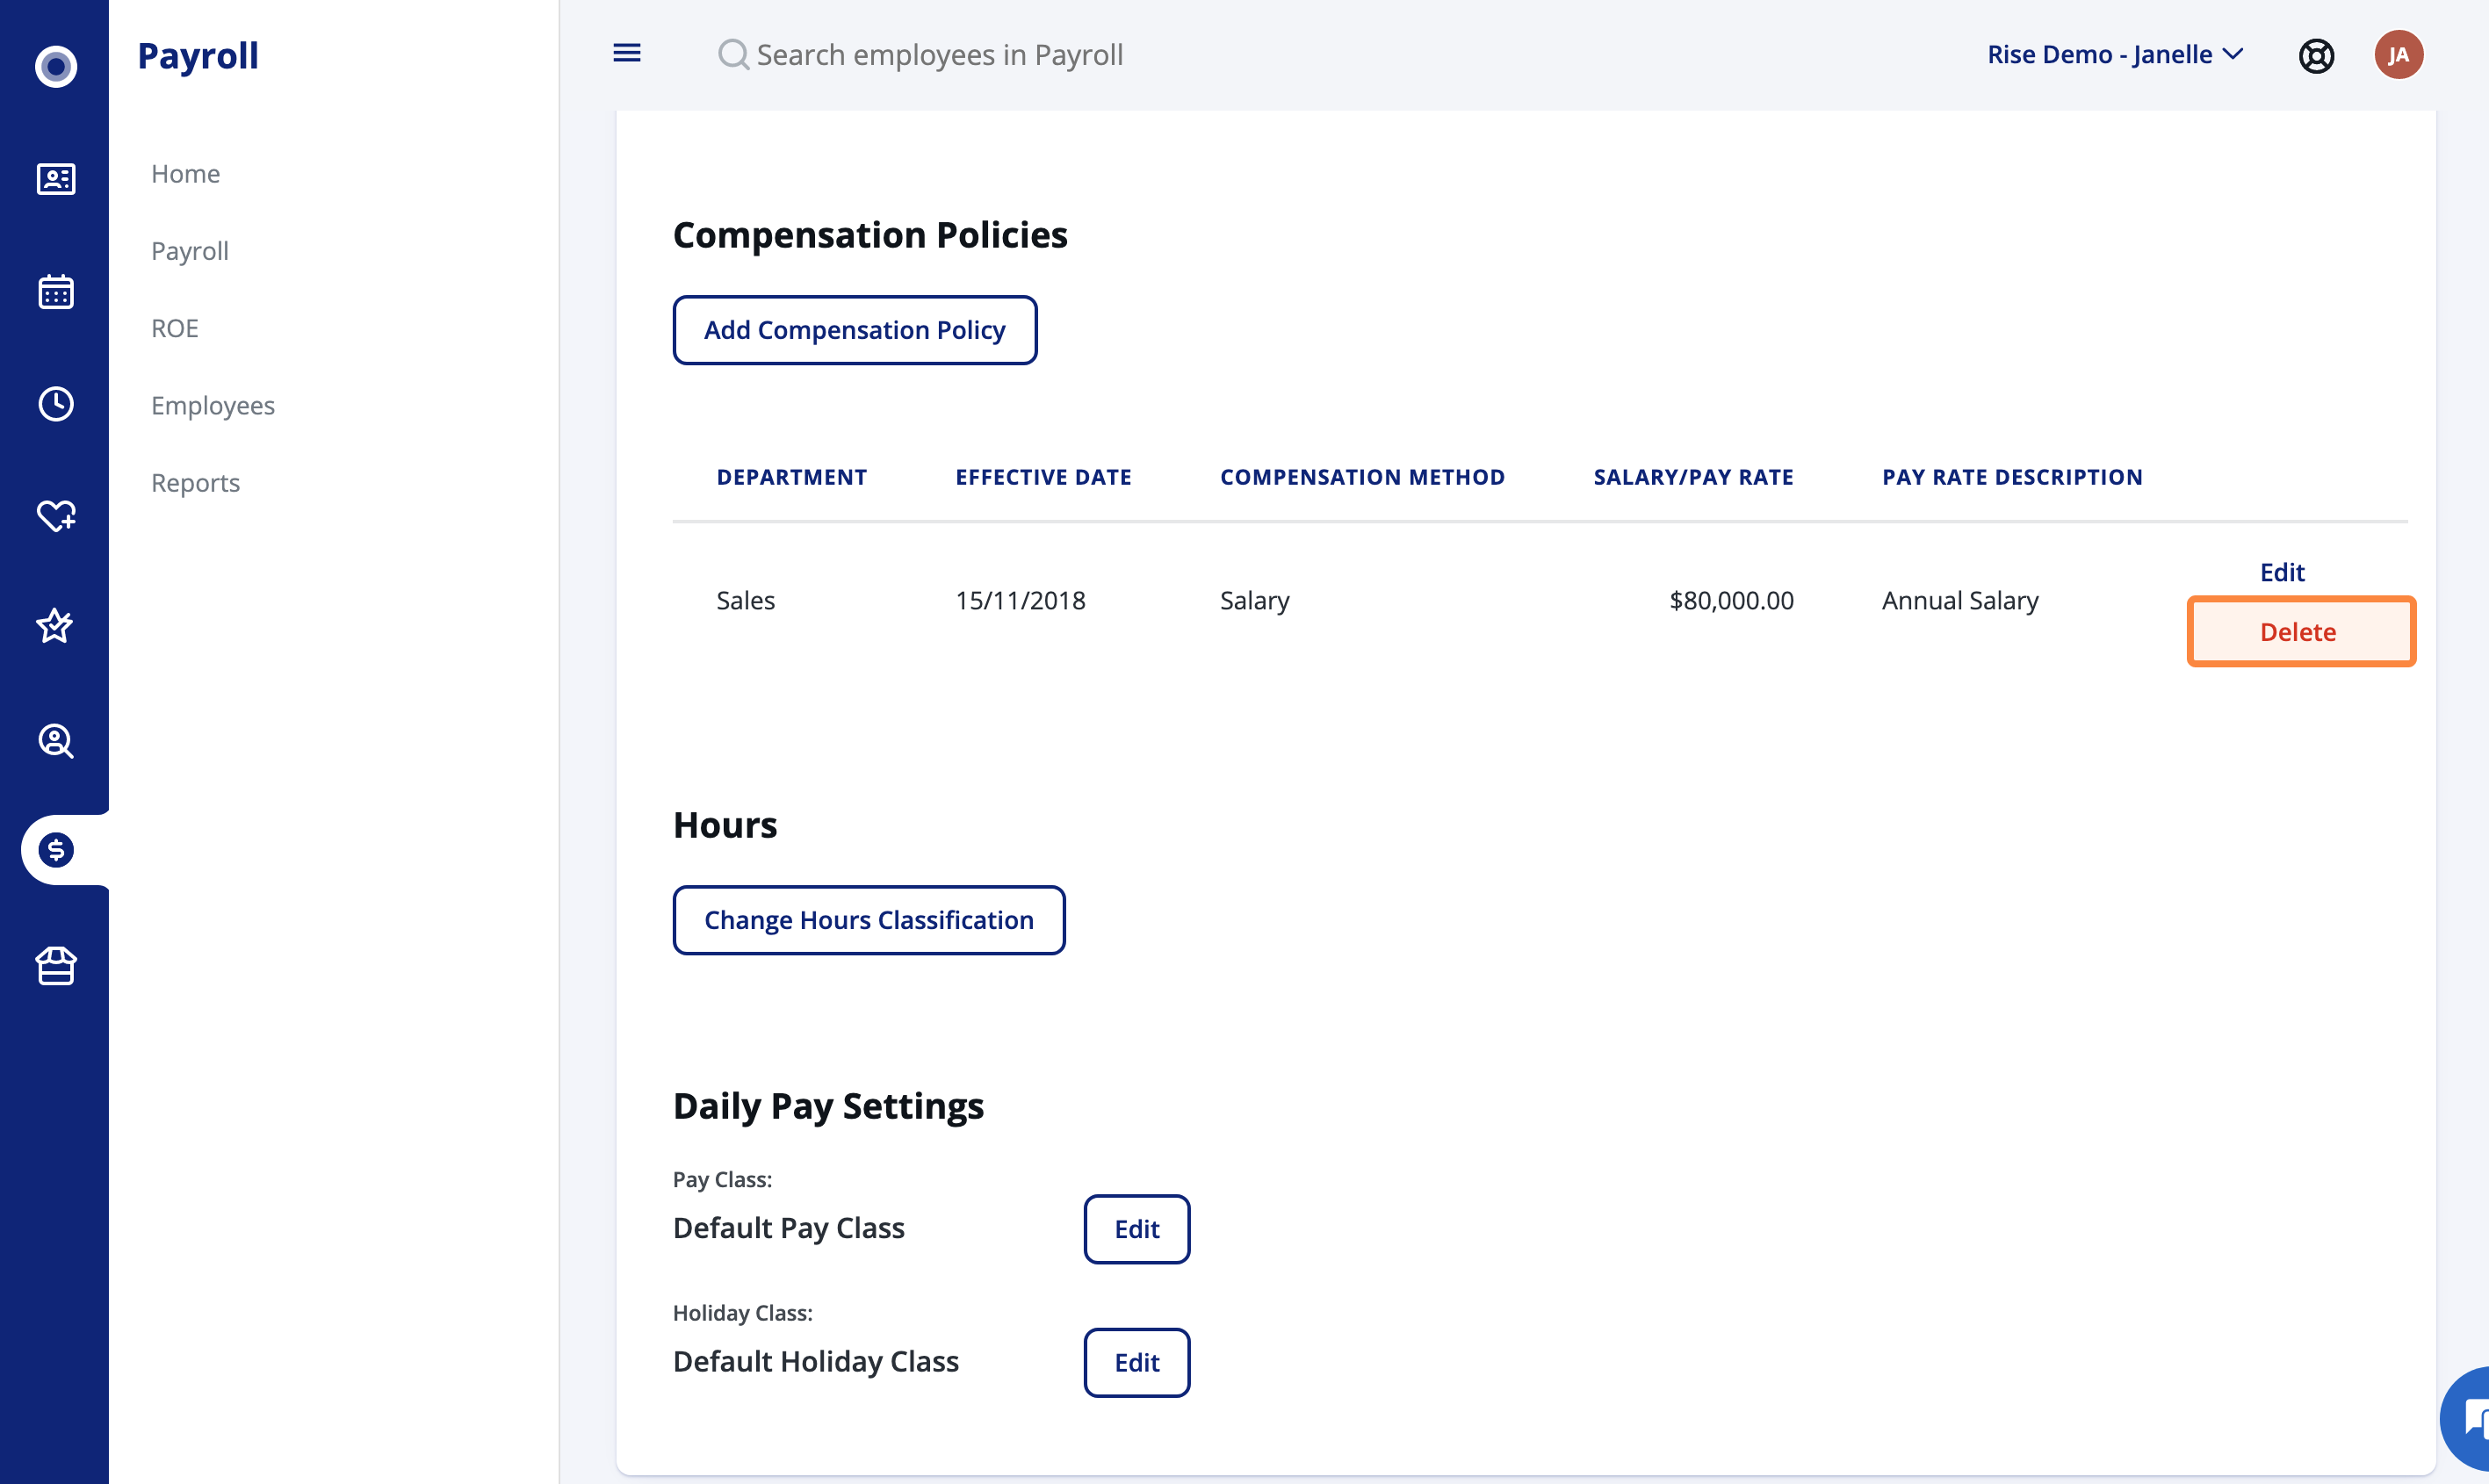Open the Reports menu item

tap(195, 482)
